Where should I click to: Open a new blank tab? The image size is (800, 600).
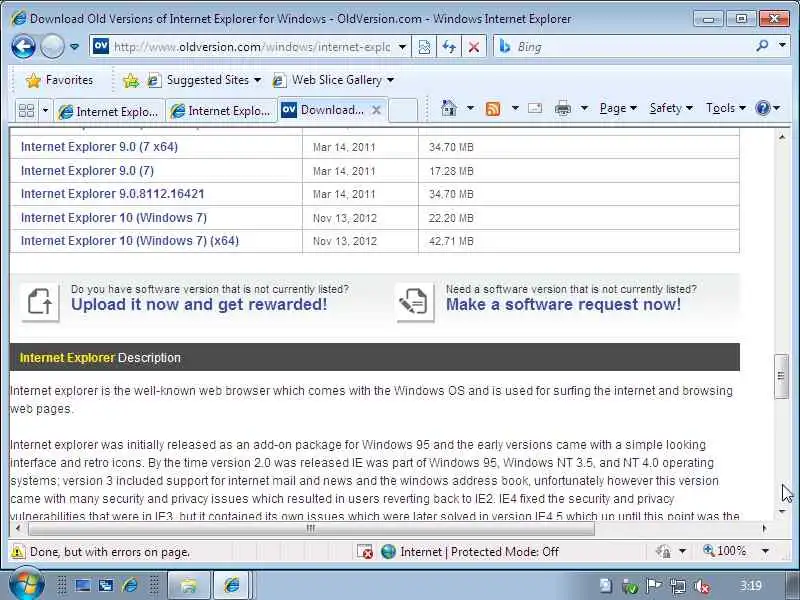click(403, 110)
